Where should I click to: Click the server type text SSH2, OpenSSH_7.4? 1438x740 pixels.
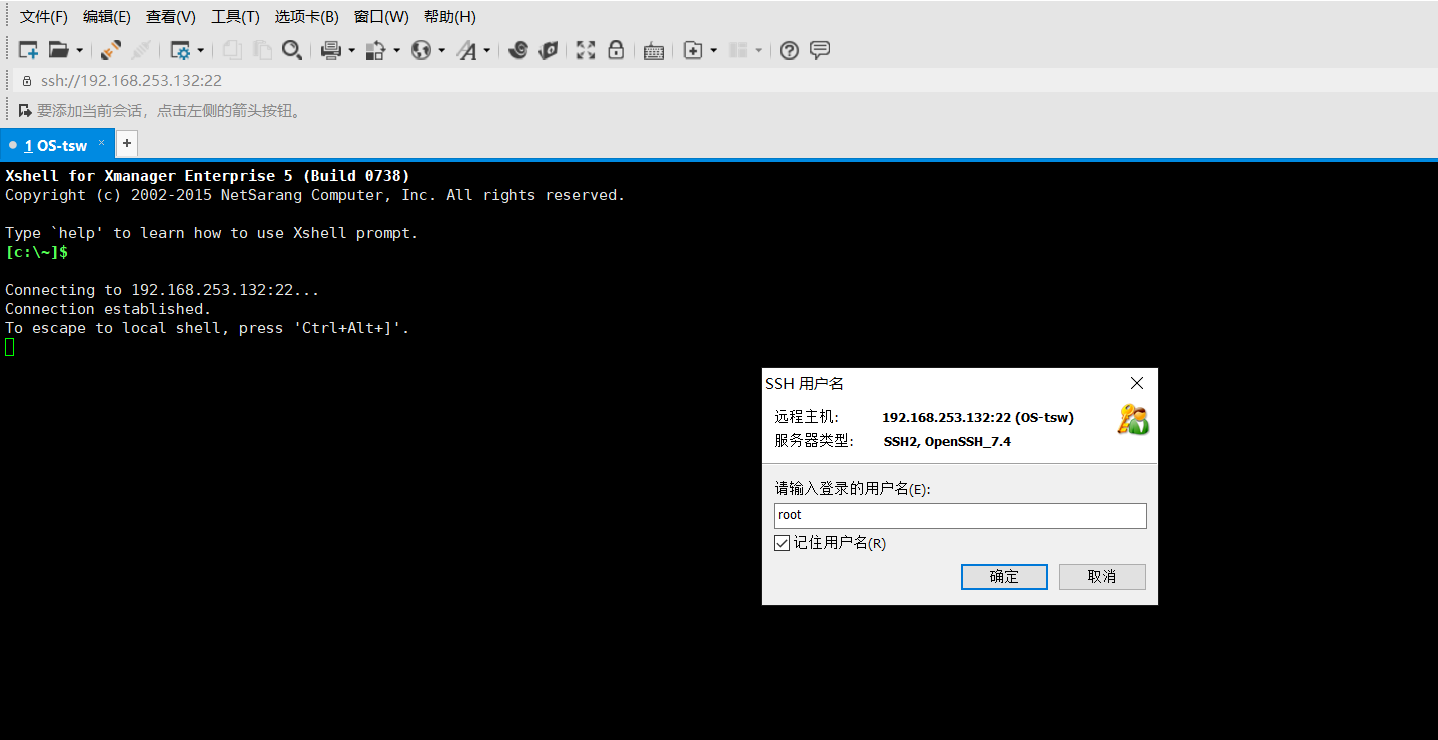[x=947, y=442]
